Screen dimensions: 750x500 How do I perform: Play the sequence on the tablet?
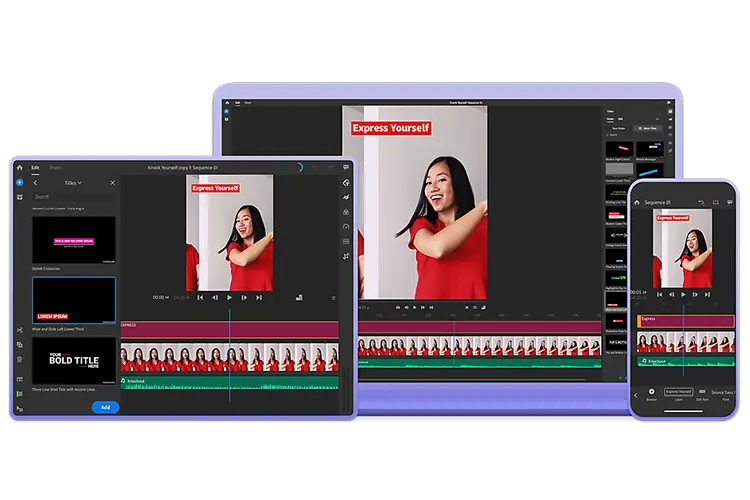coord(230,298)
